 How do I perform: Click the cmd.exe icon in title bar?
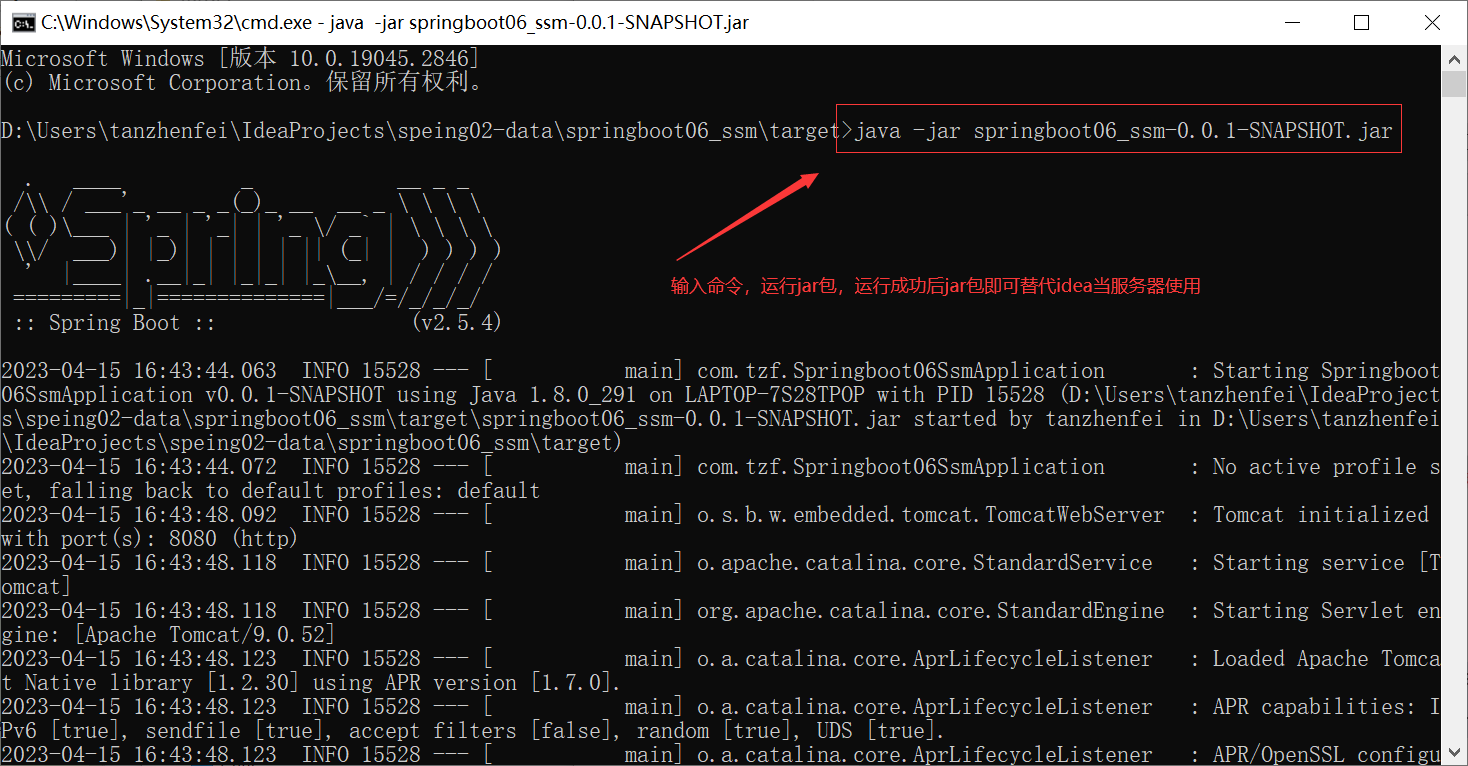coord(24,21)
